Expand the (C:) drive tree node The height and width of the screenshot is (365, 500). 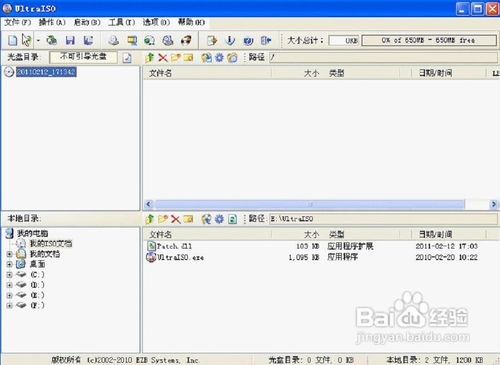coord(9,275)
